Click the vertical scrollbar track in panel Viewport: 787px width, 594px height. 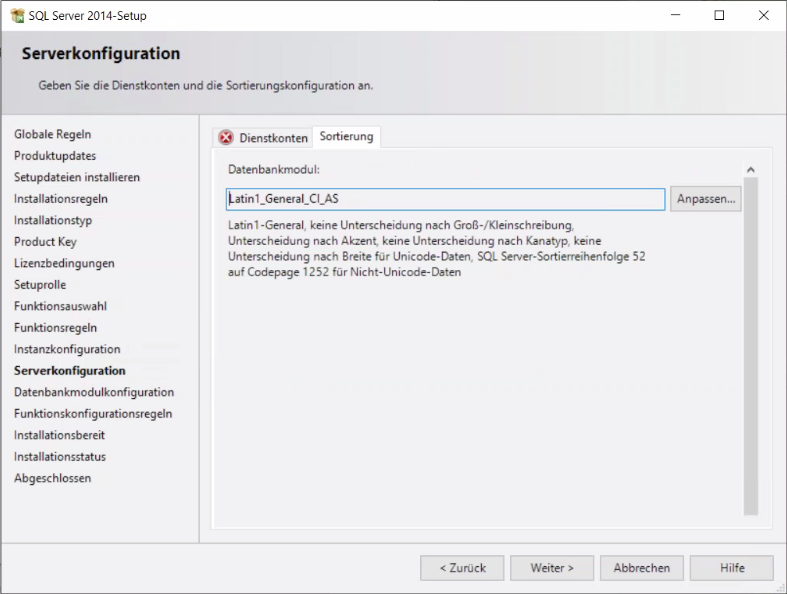pos(751,350)
